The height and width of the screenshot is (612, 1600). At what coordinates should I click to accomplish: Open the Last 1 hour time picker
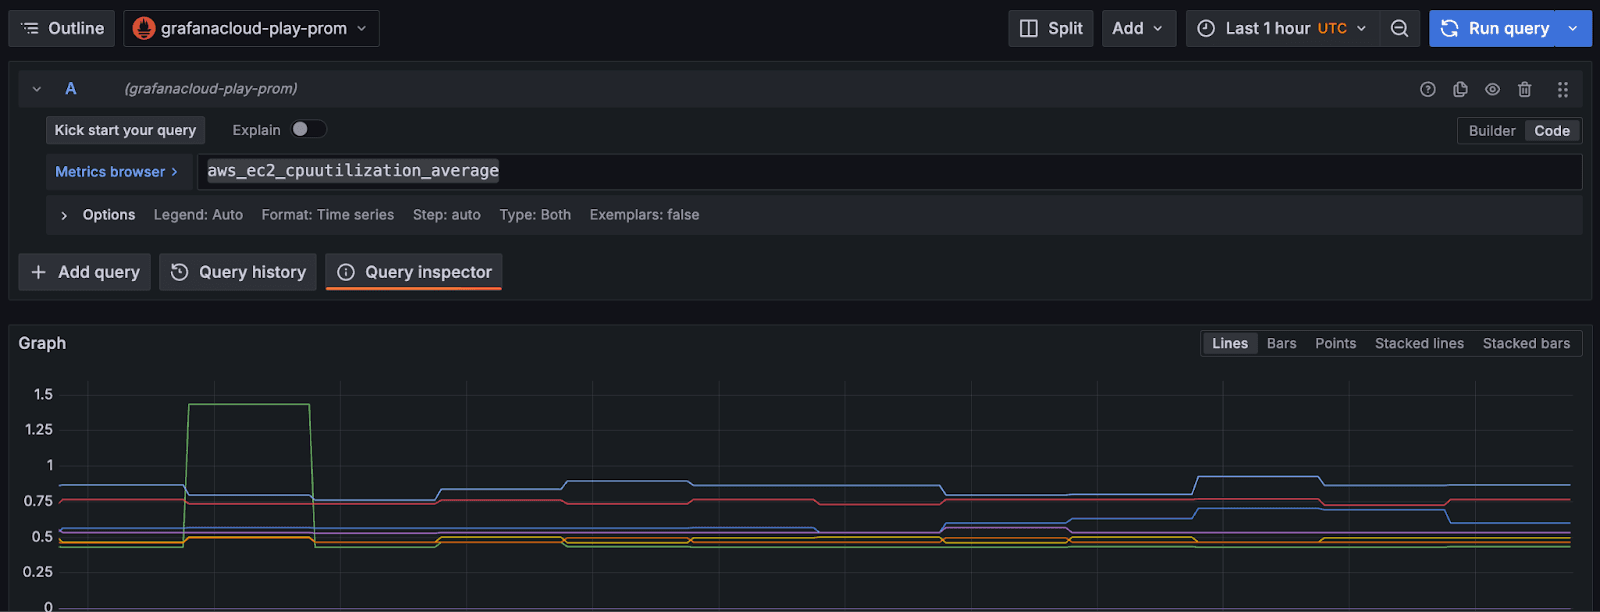[1283, 28]
